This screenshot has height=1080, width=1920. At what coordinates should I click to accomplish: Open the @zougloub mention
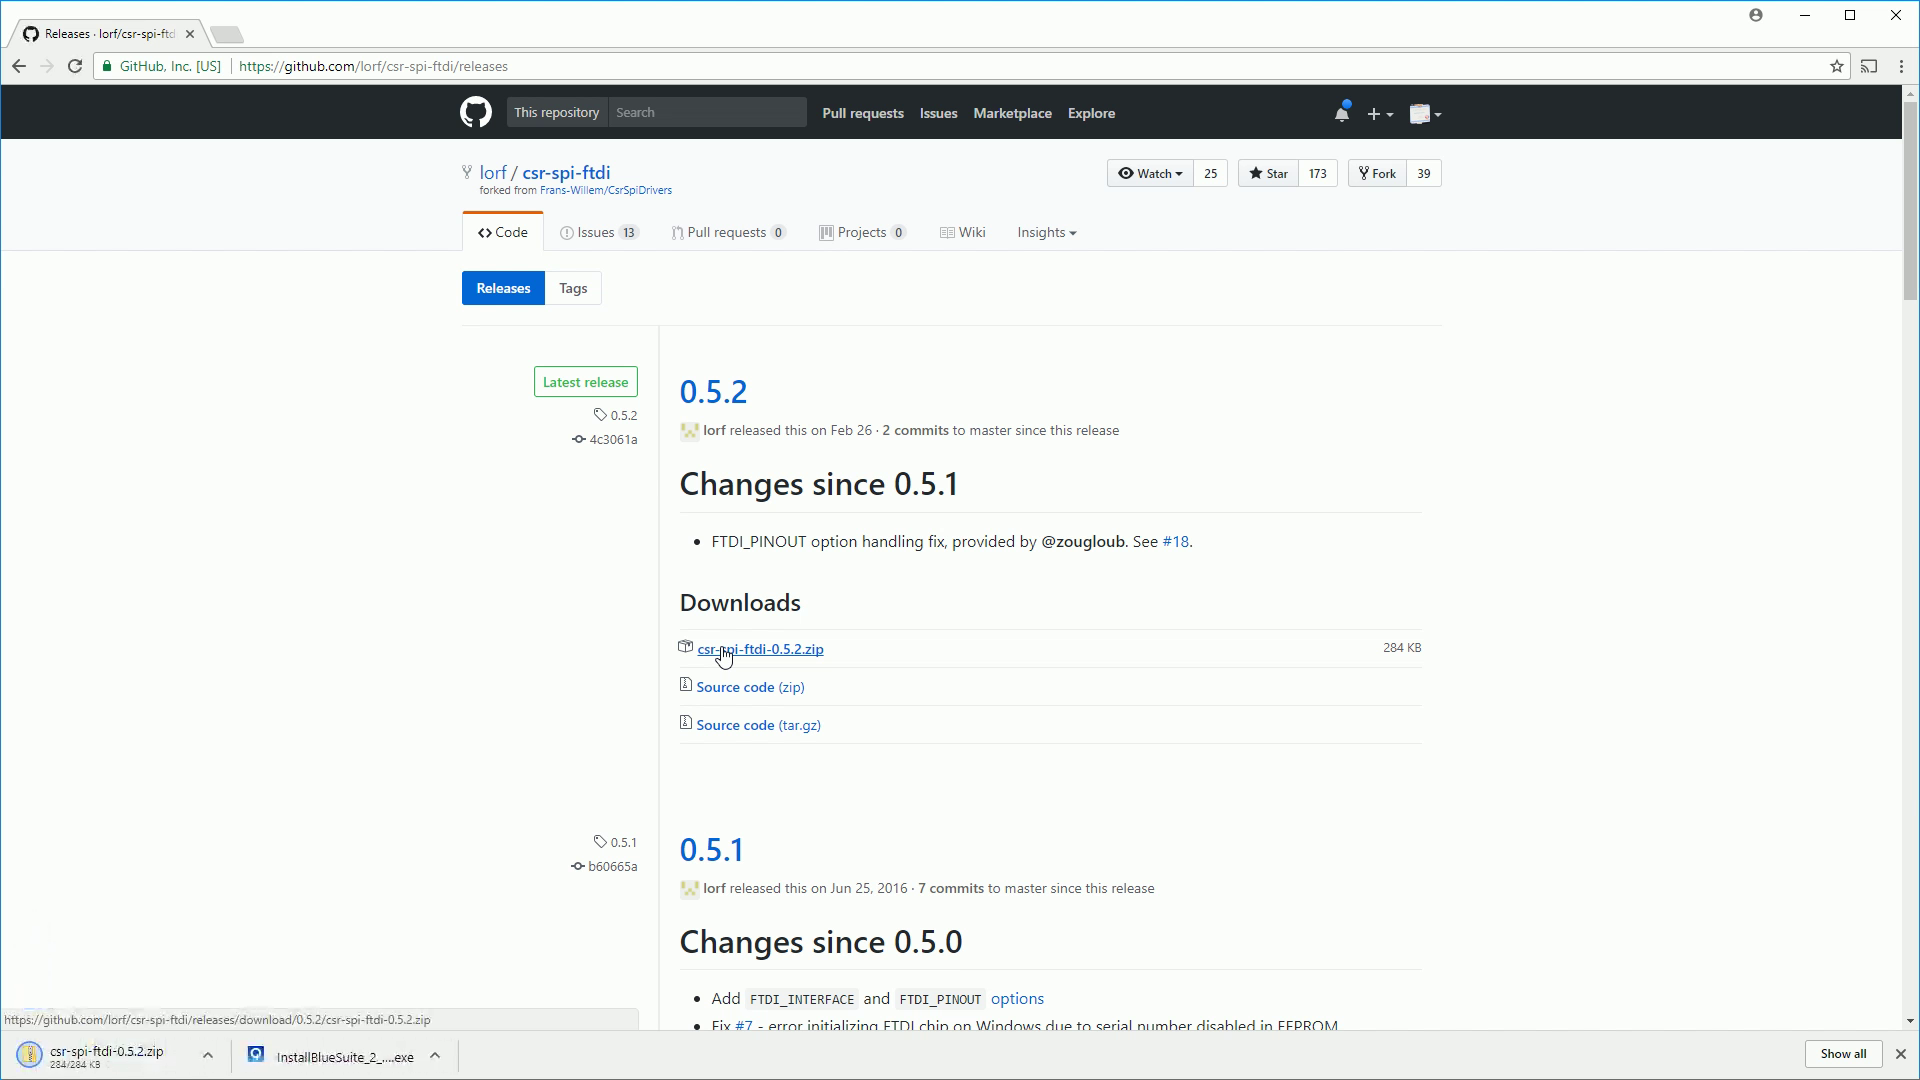pyautogui.click(x=1083, y=541)
